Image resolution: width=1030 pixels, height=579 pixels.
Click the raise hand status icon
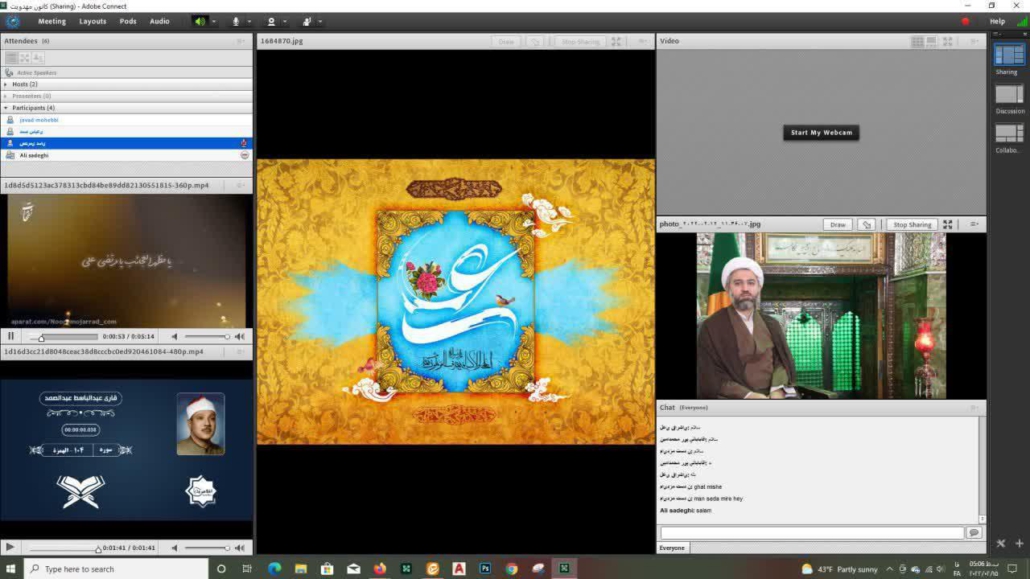[307, 22]
